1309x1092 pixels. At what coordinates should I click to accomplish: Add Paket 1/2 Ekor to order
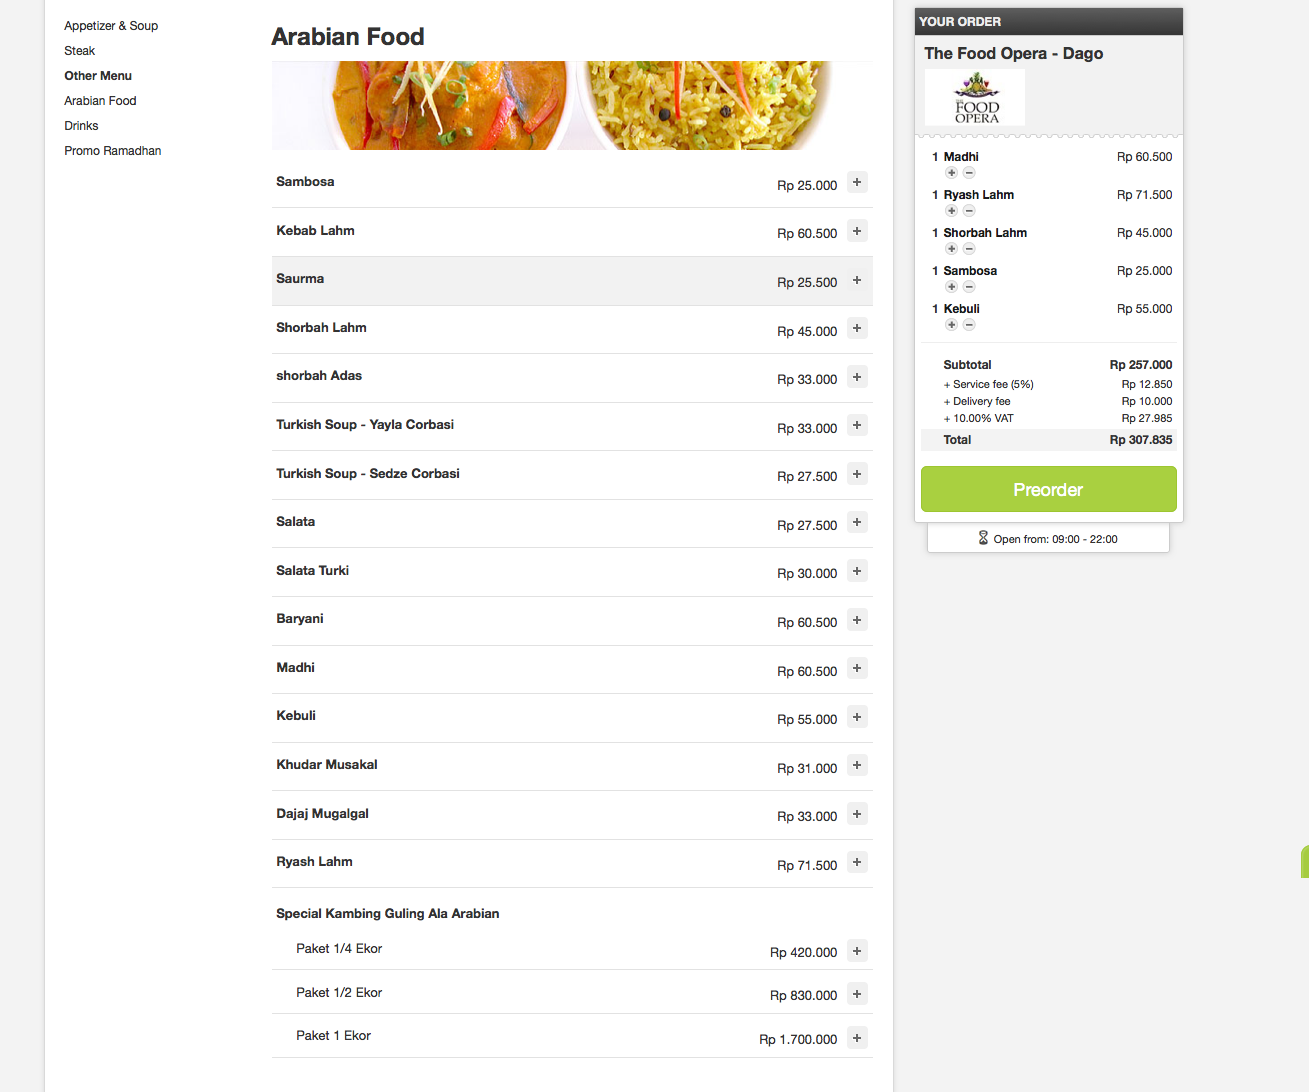(857, 994)
